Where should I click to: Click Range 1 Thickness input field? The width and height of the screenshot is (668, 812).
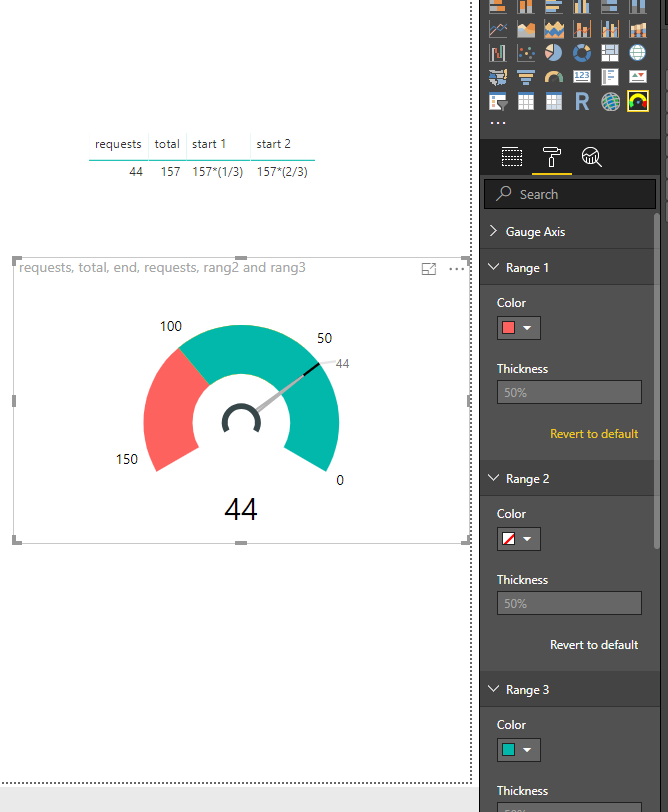pos(569,393)
